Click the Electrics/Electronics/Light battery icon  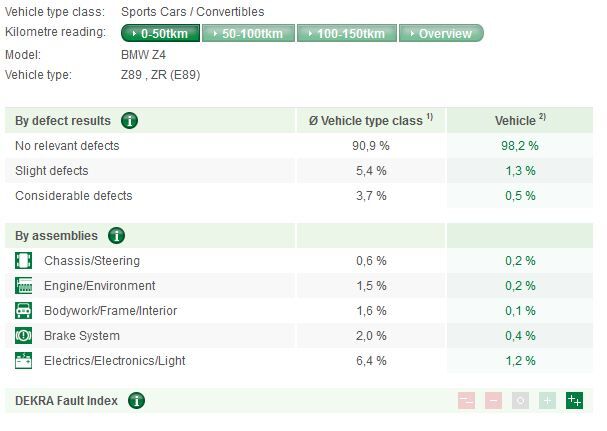[24, 361]
